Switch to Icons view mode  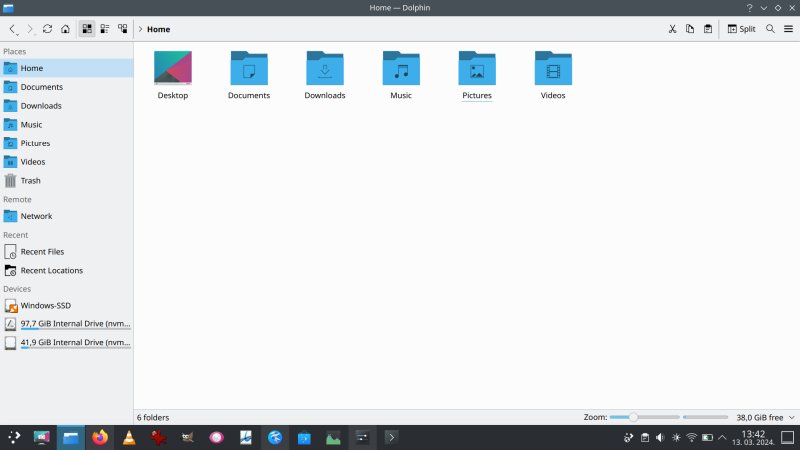pos(87,29)
